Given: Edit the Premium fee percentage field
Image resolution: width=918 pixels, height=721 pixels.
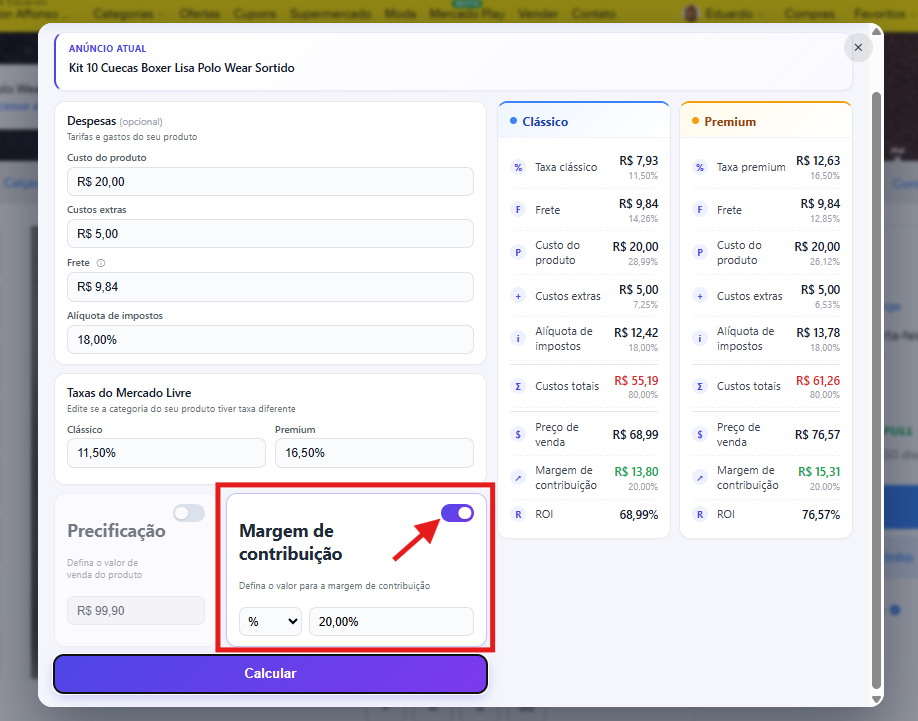Looking at the screenshot, I should click(x=374, y=453).
